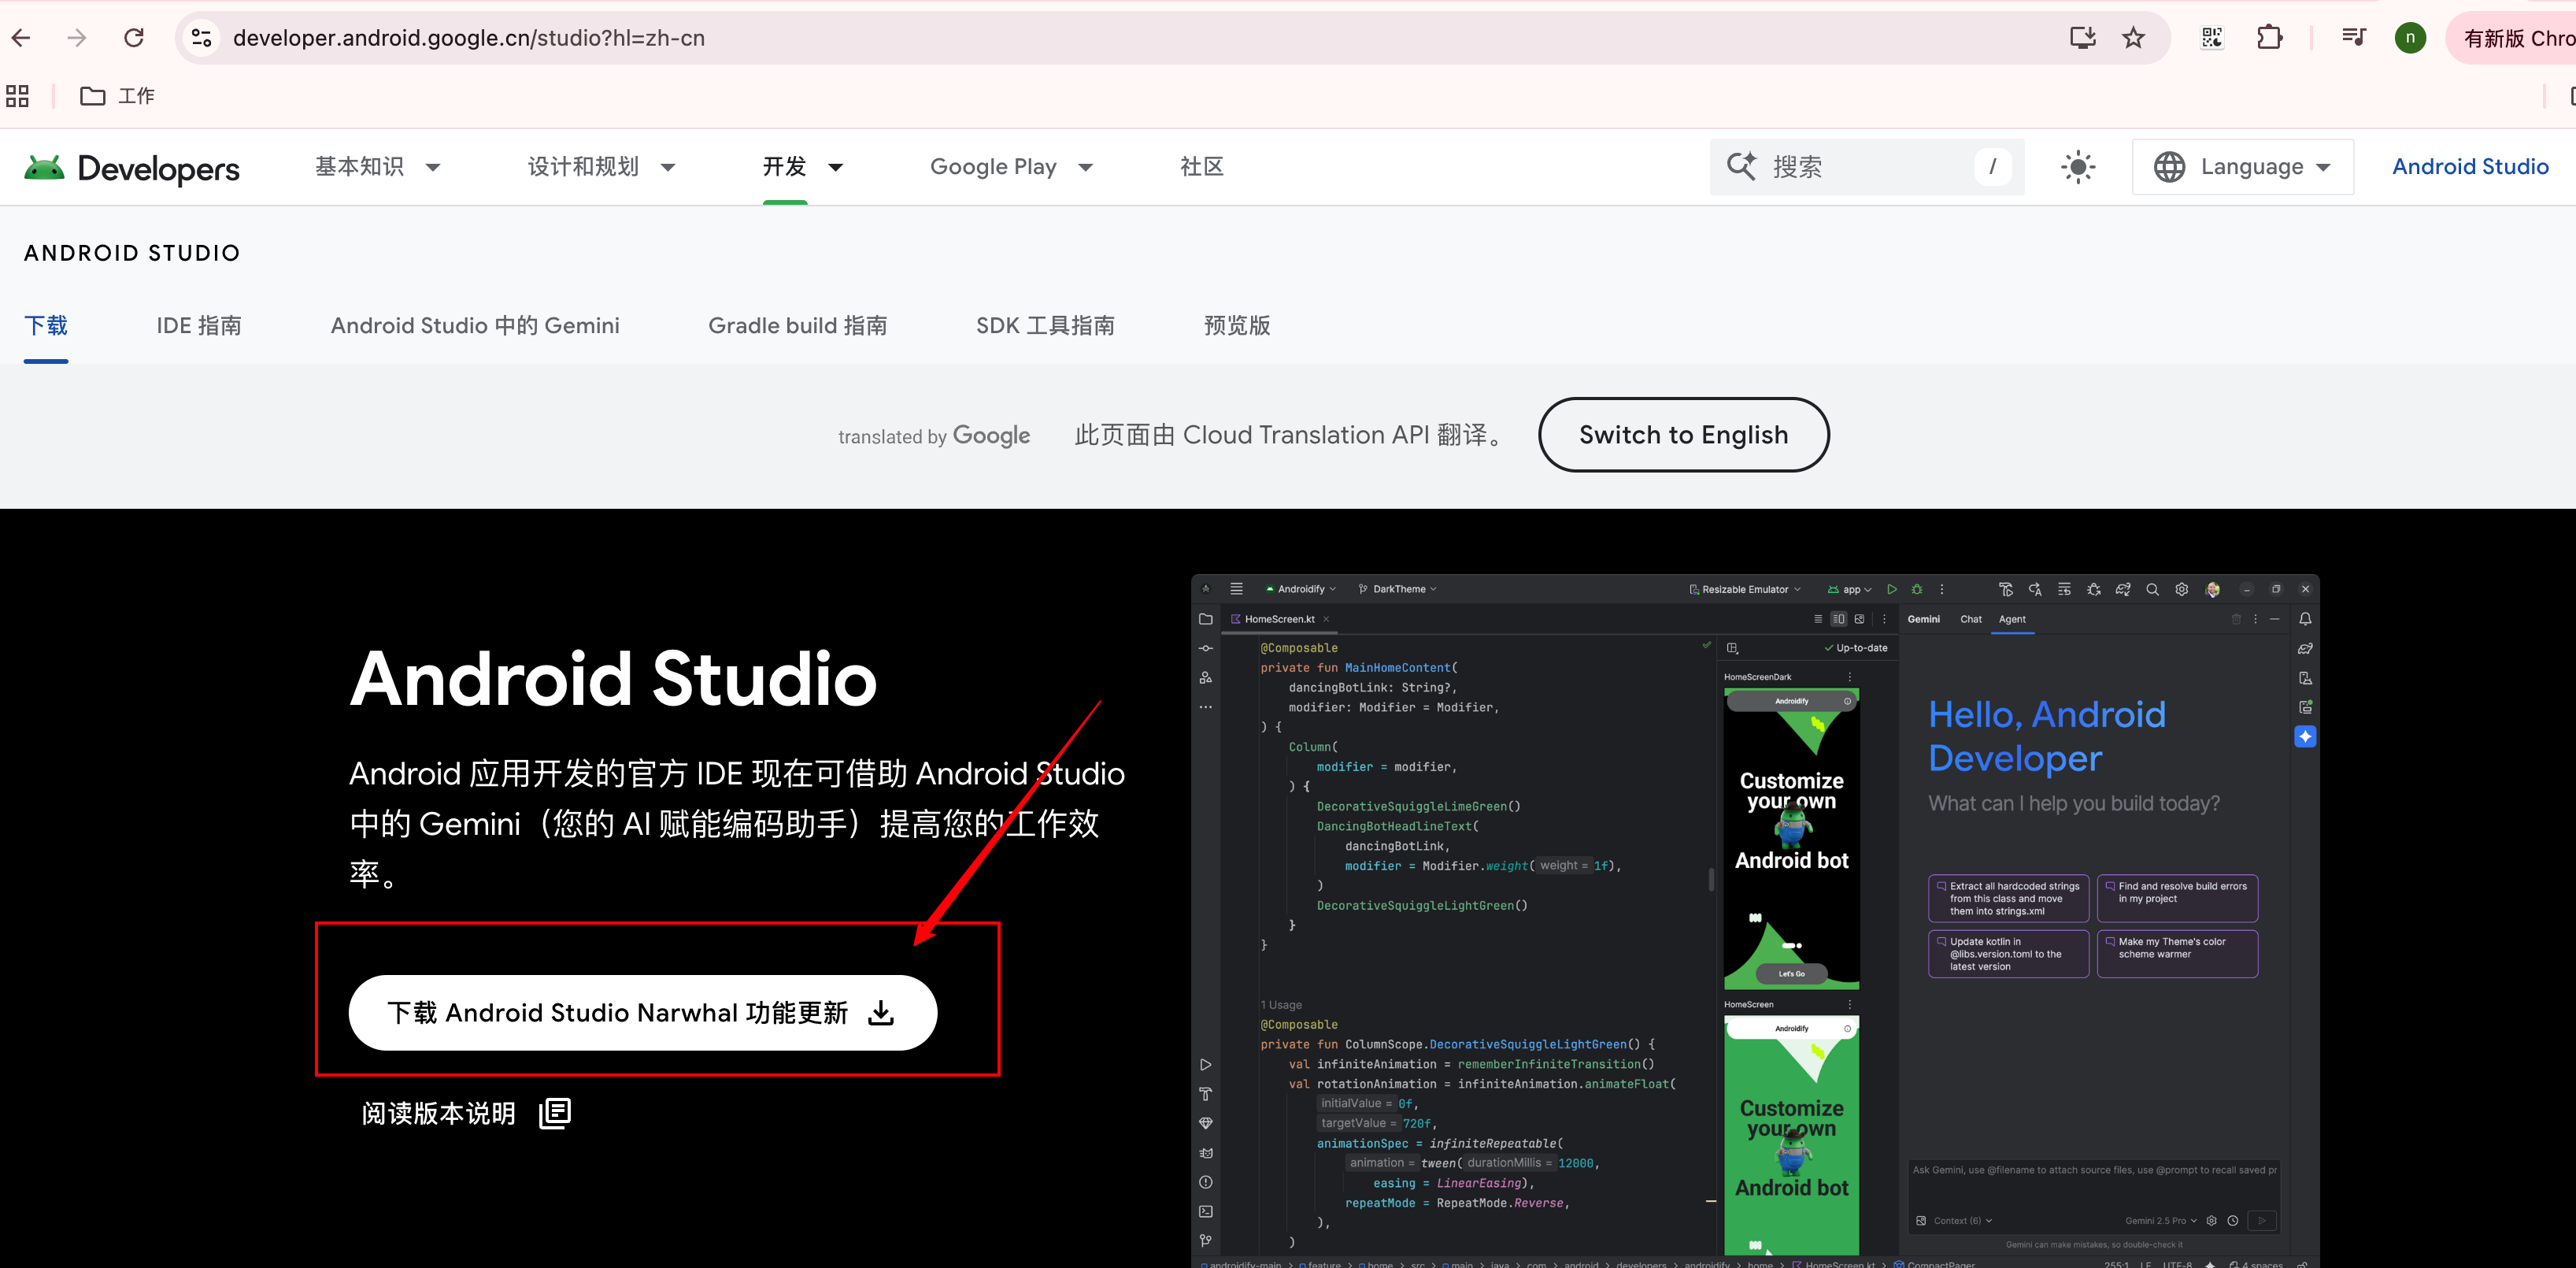Click the 'Update kotlin in @libs.version.toml' chip
Screen dimensions: 2576x1268
point(2008,954)
